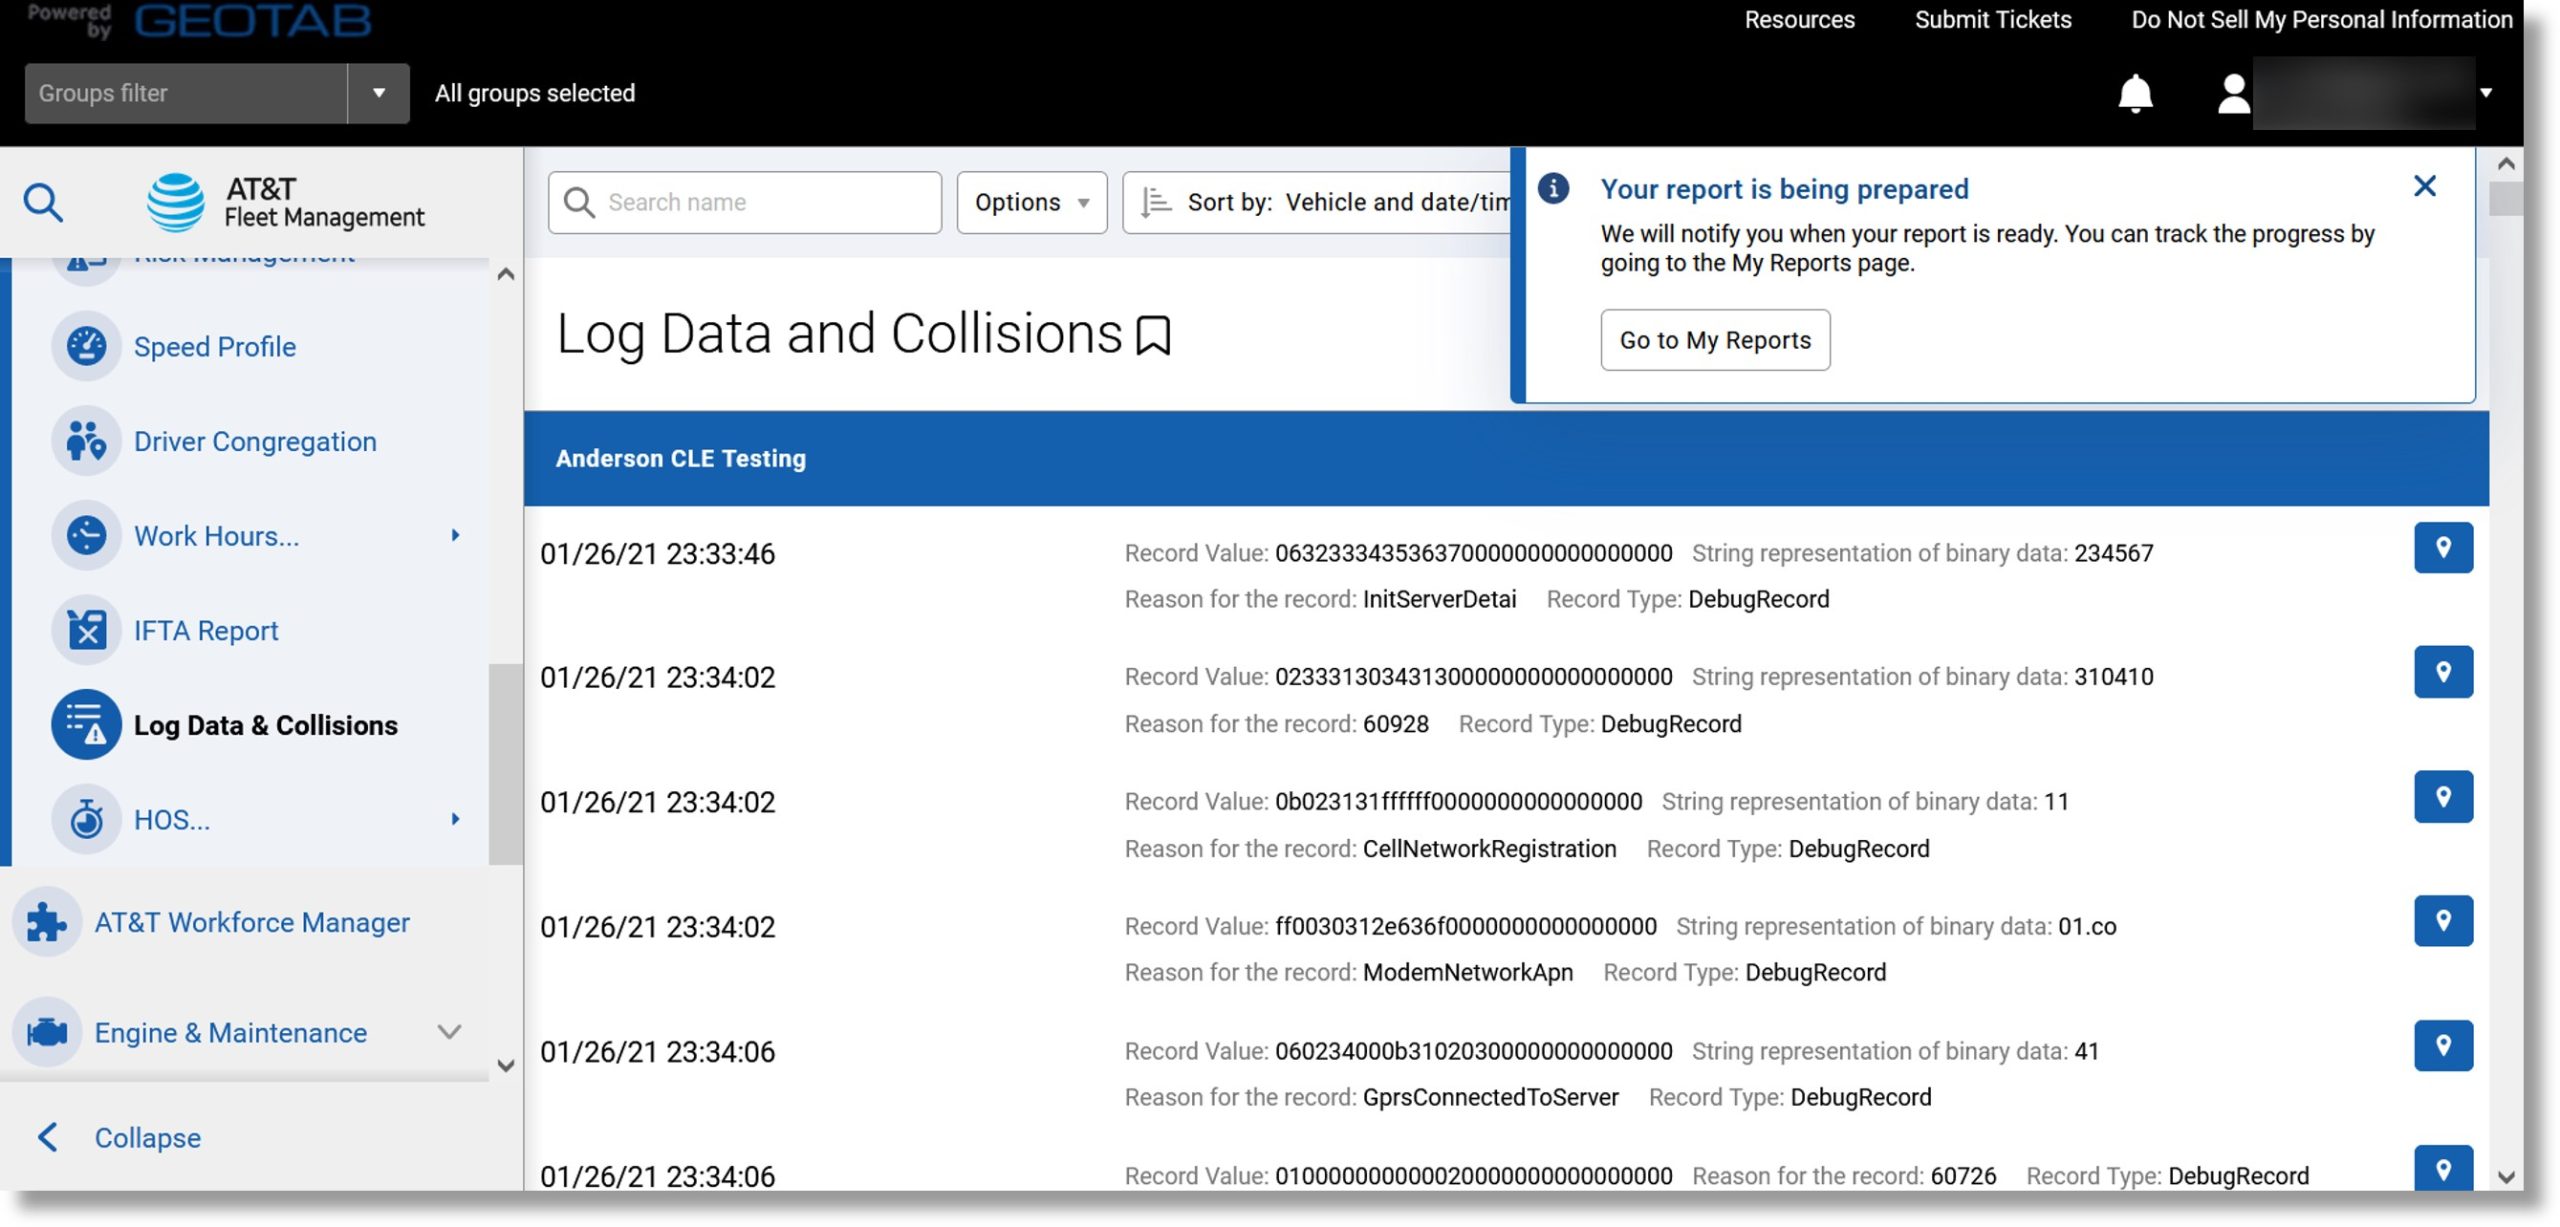This screenshot has width=2560, height=1227.
Task: Click the Log Data & Collisions icon
Action: pos(86,725)
